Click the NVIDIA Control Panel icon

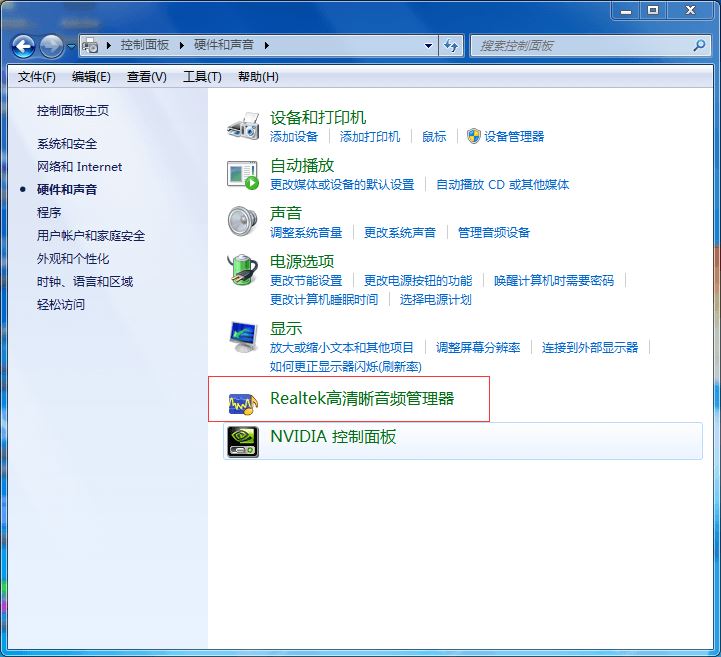[243, 440]
